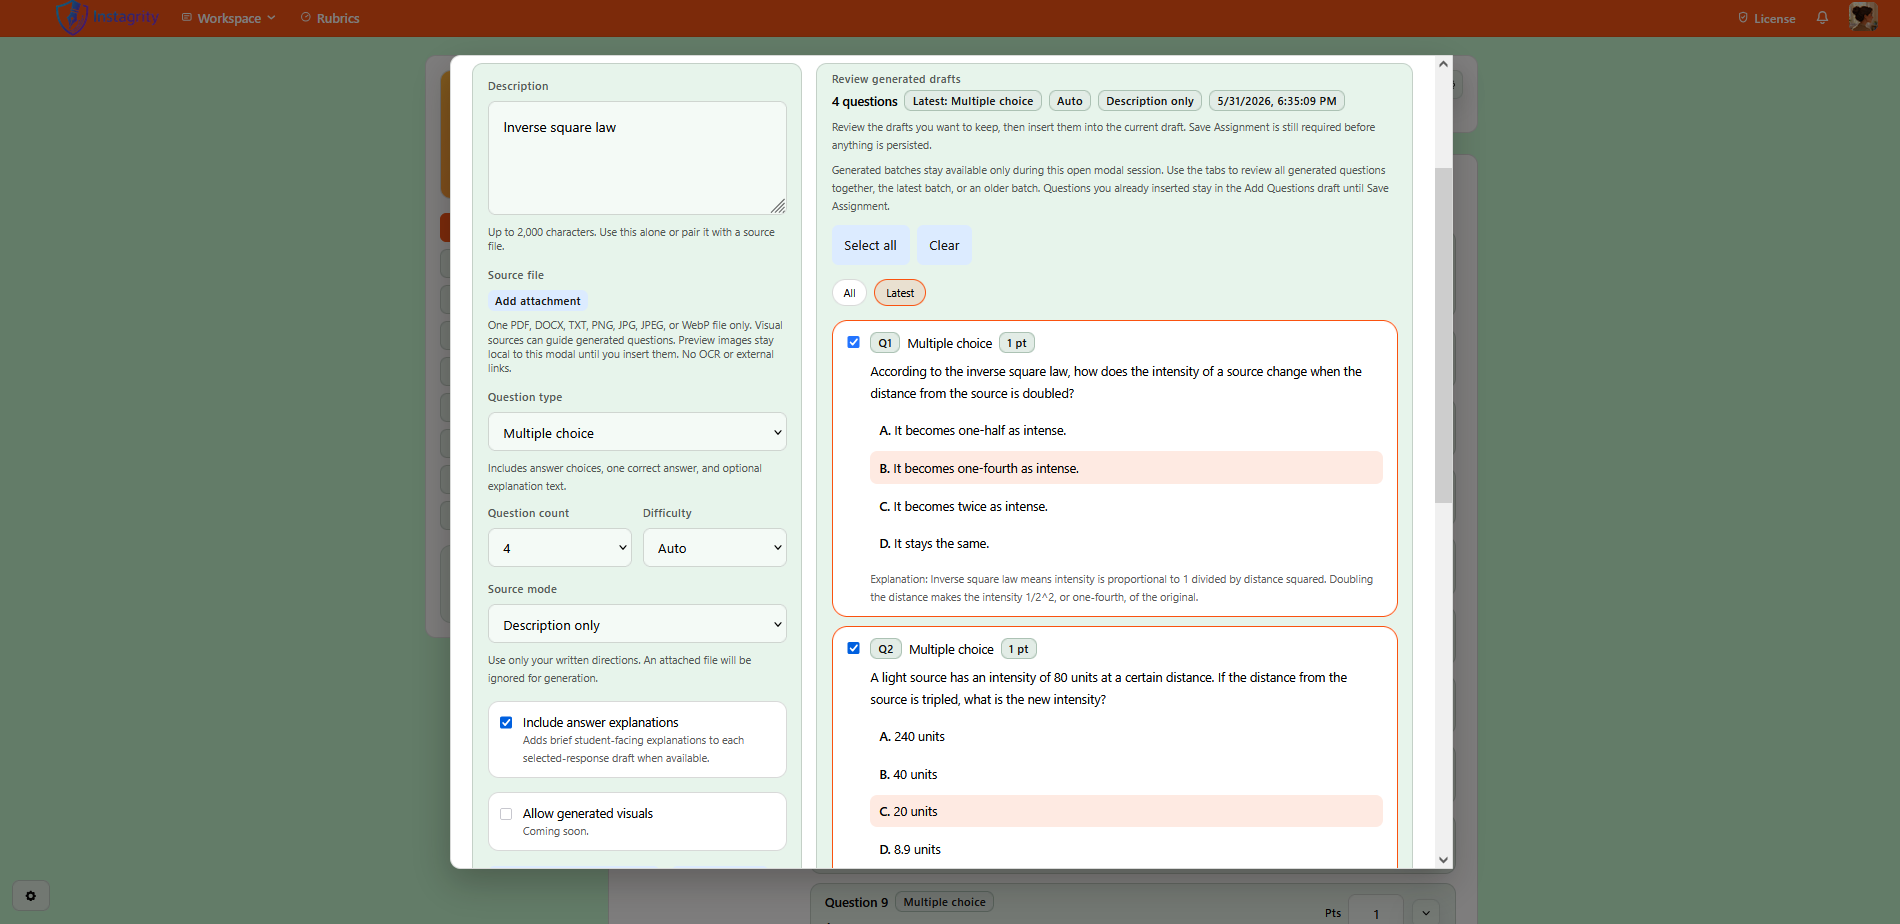The height and width of the screenshot is (924, 1900).
Task: Open the notifications bell
Action: (1822, 18)
